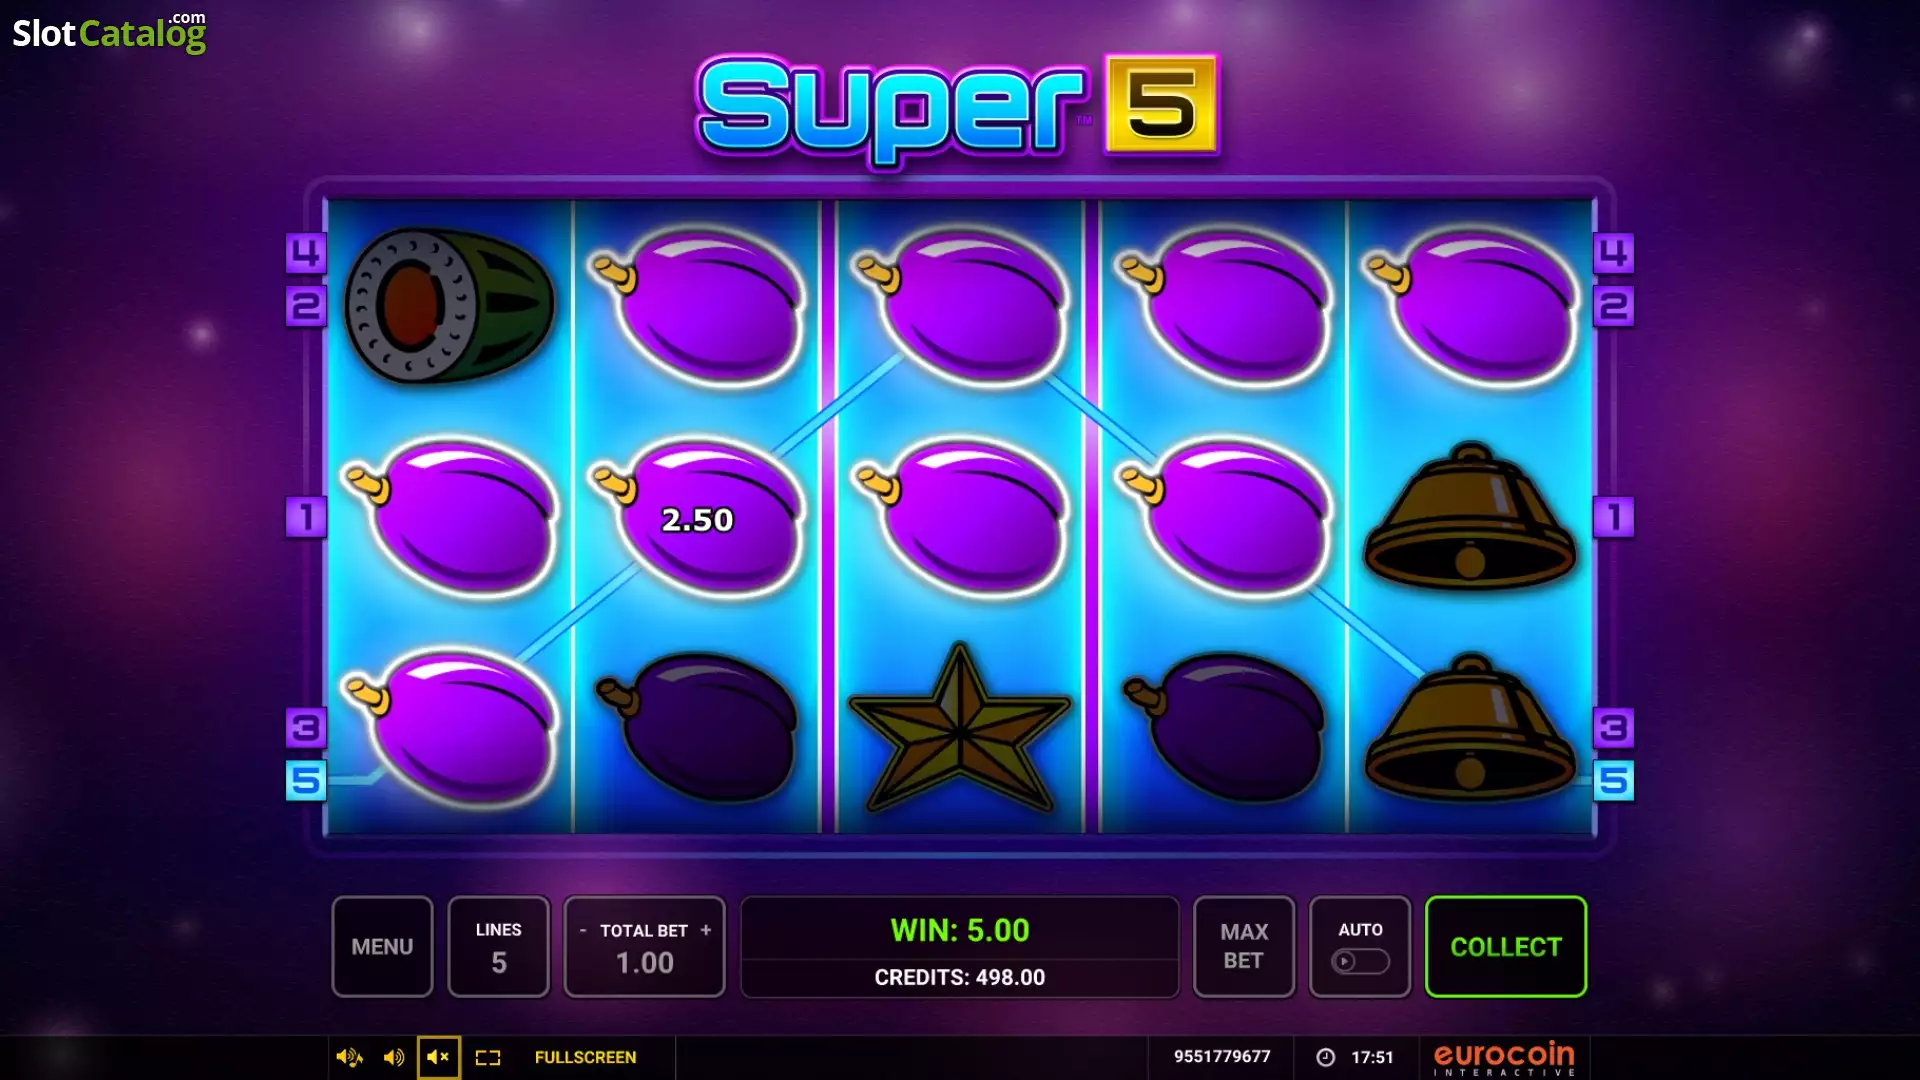Change the LINES 5 selector
Viewport: 1920px width, 1080px height.
[x=498, y=946]
